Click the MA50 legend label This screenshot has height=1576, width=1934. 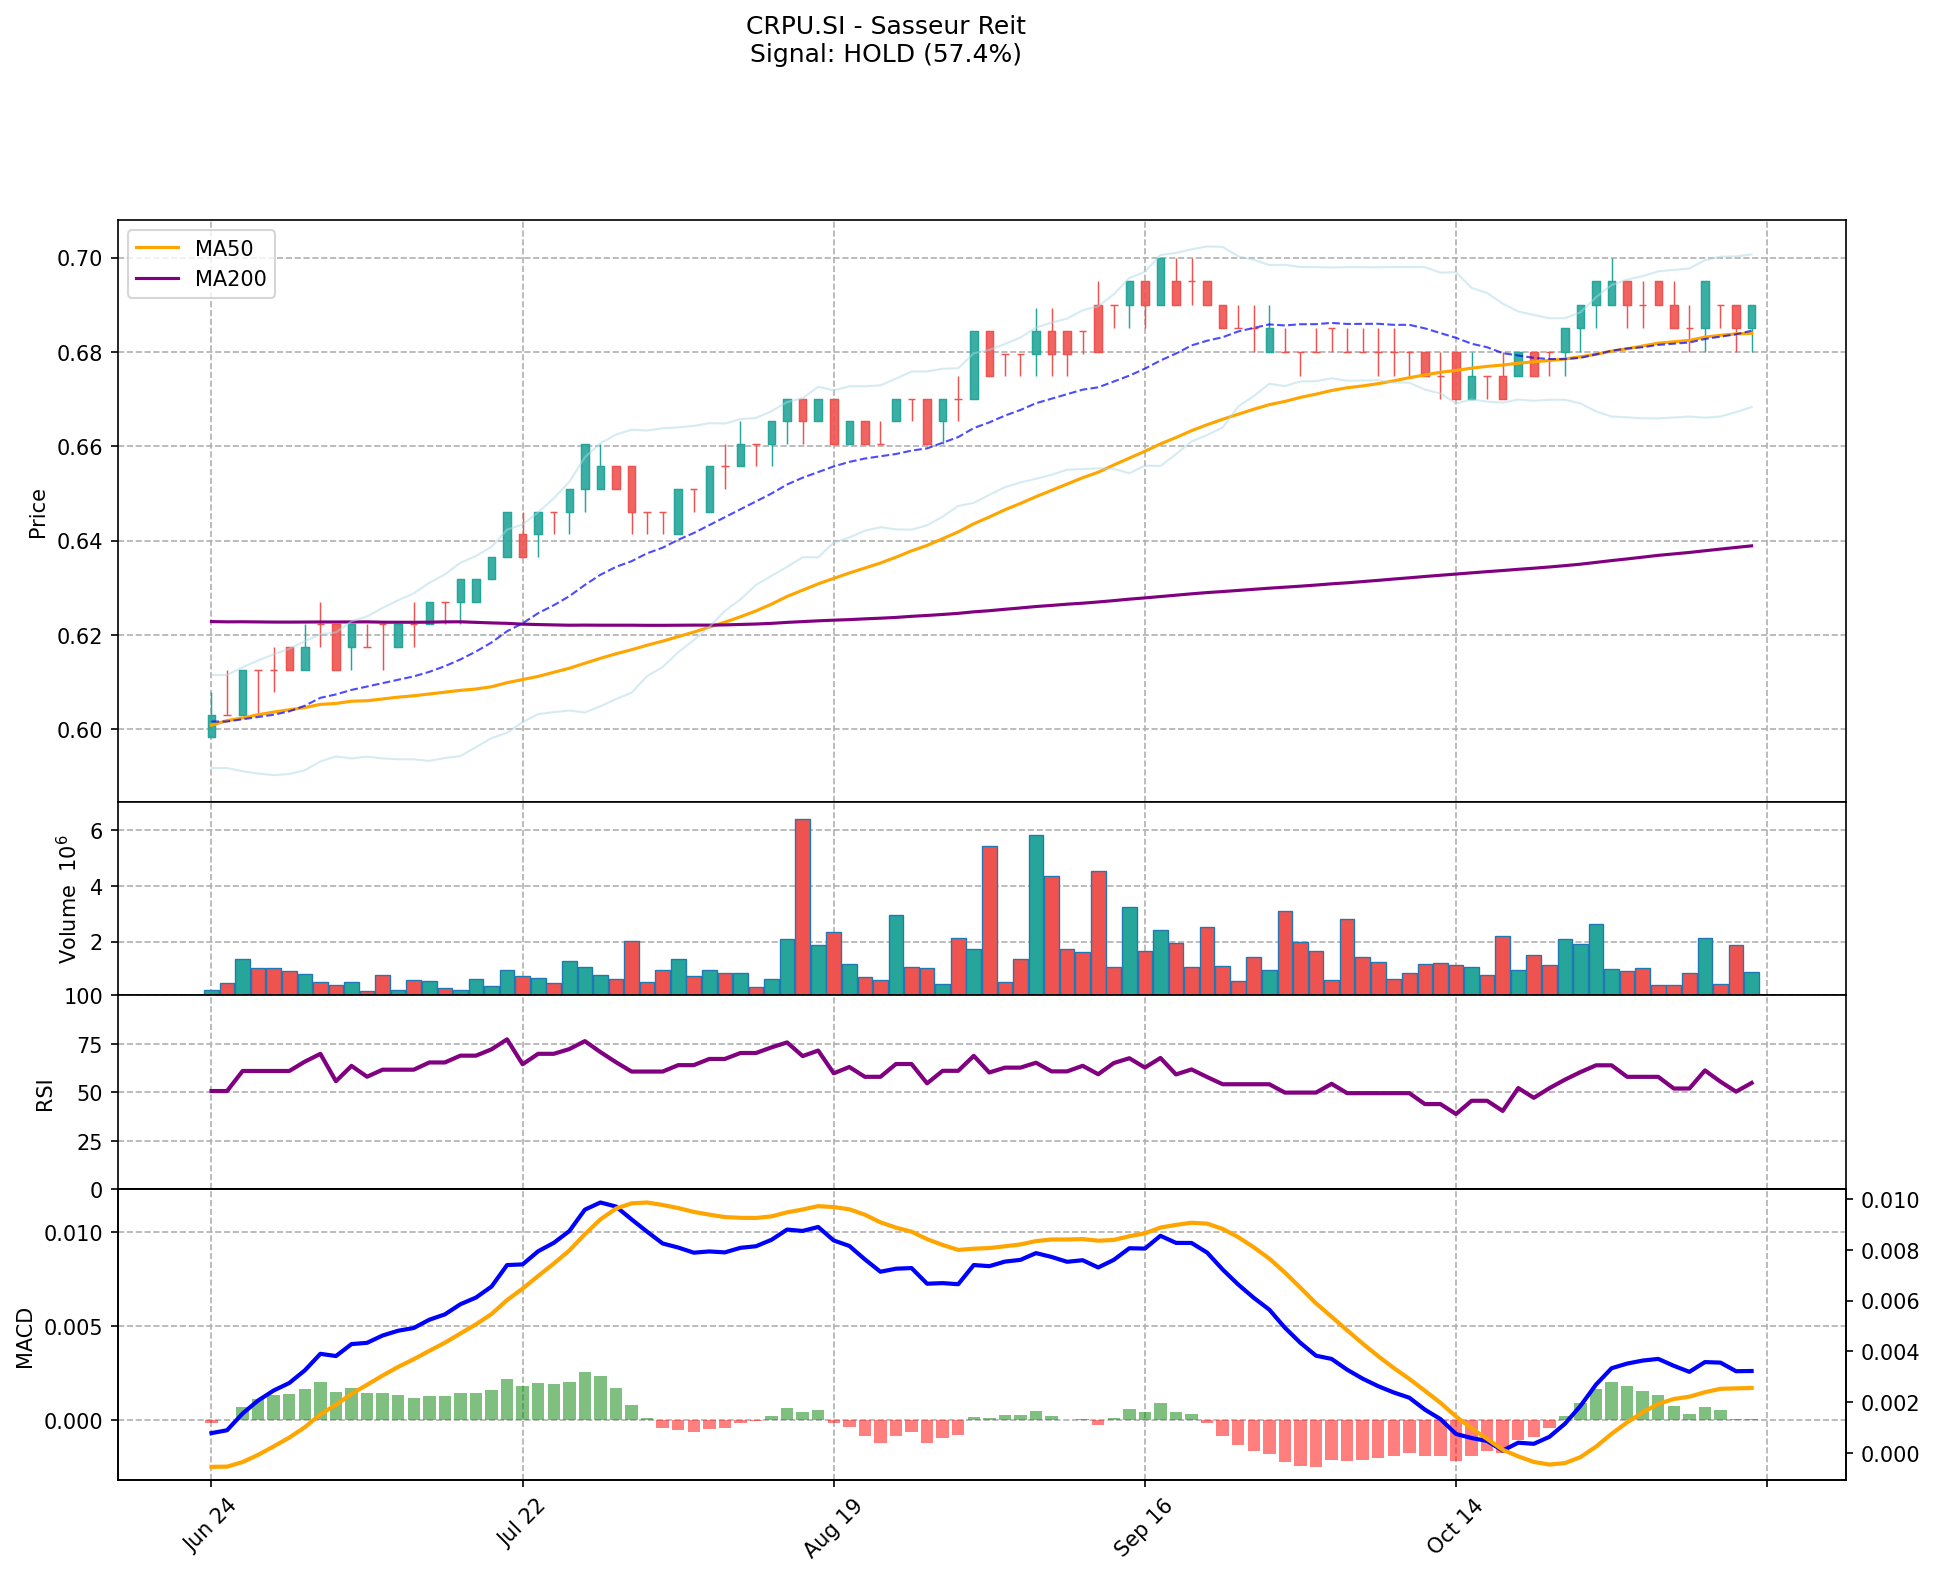coord(224,249)
